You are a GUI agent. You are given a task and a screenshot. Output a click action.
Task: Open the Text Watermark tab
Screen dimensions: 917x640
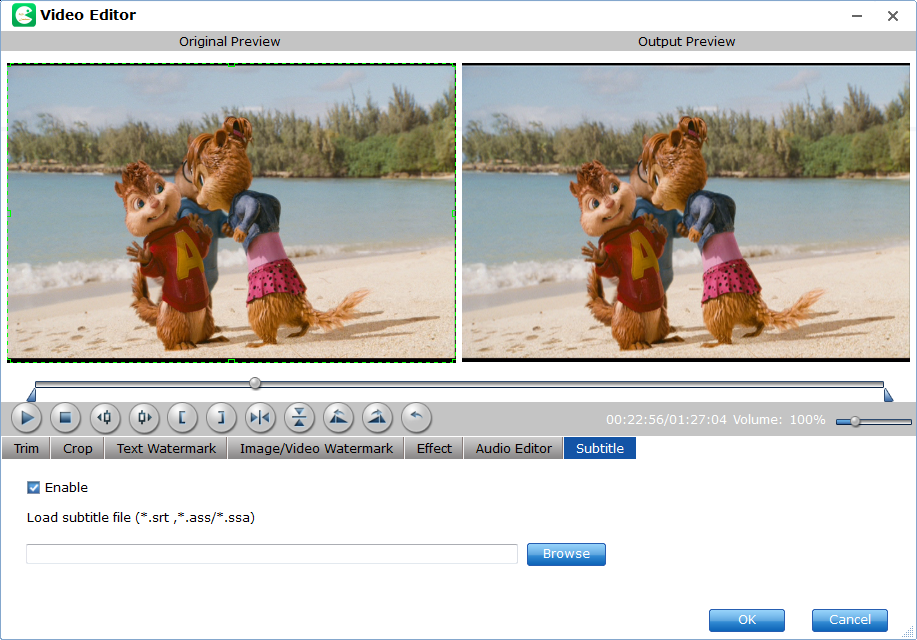[166, 448]
